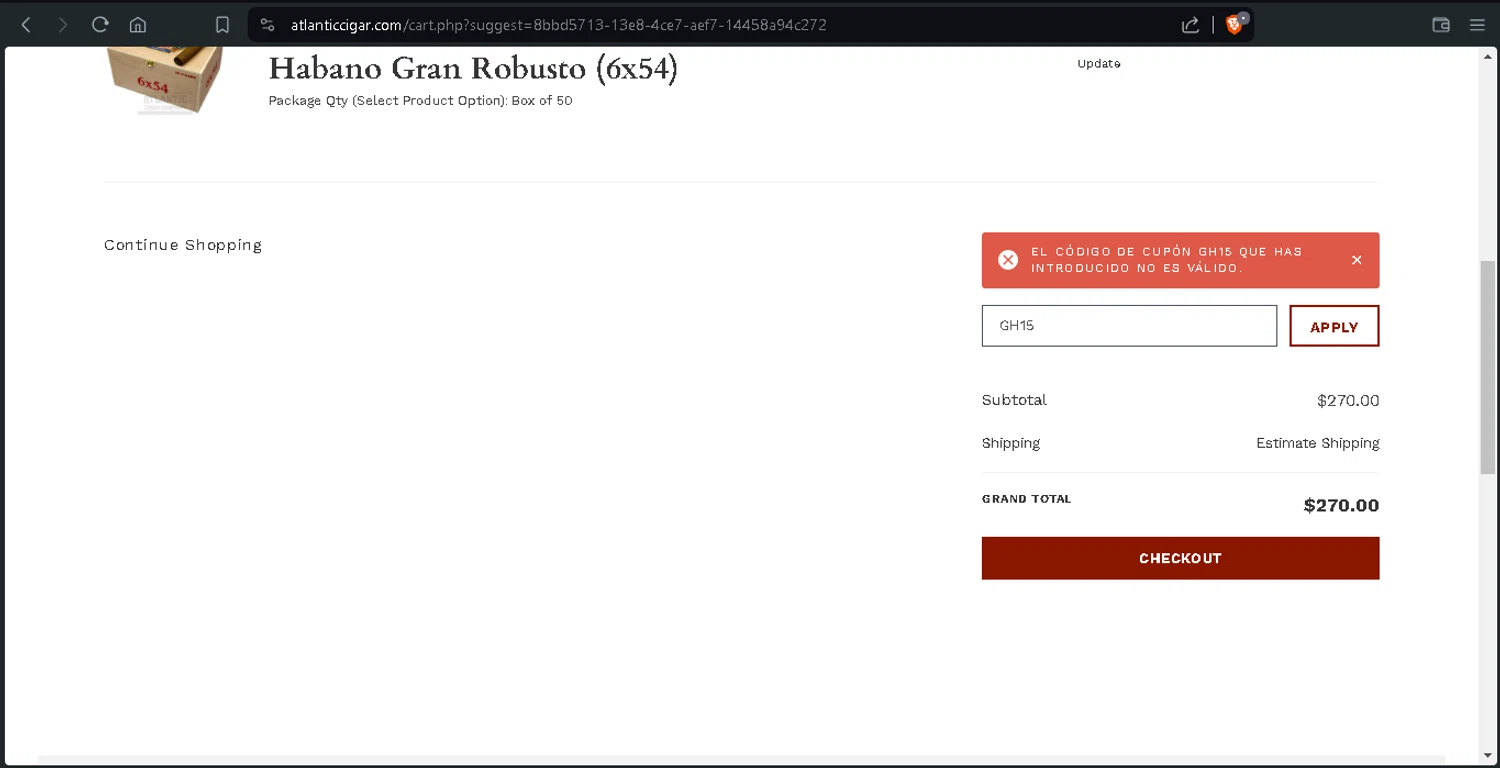Click the atlanticcigar.com URL in address bar
This screenshot has width=1500, height=768.
558,25
